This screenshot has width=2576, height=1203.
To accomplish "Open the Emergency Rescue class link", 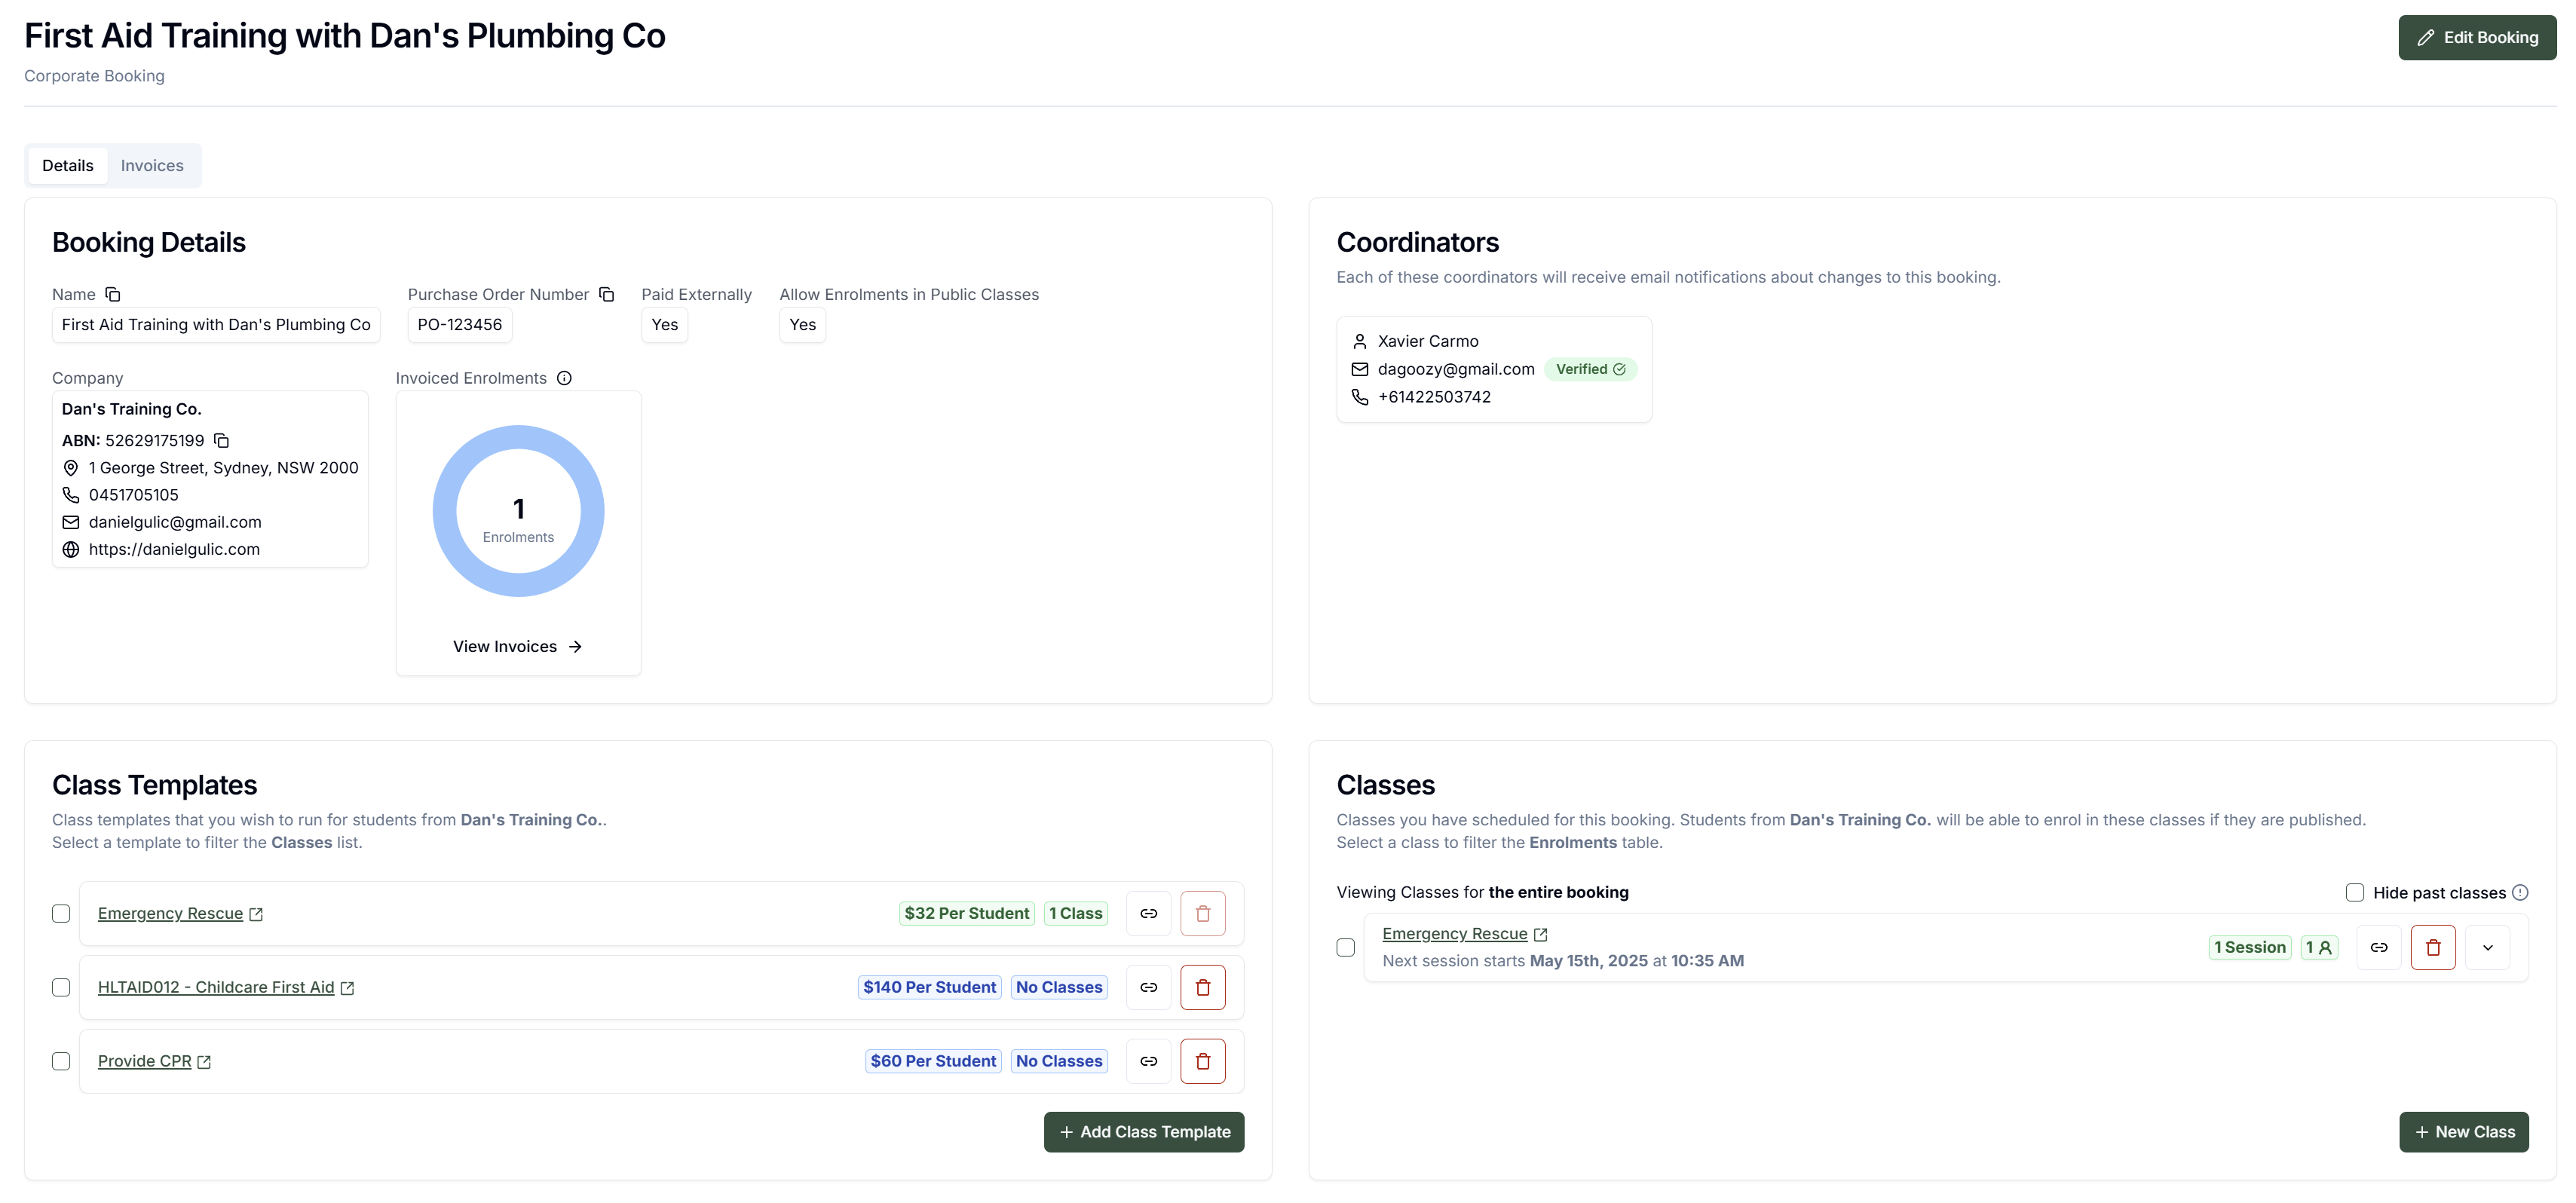I will pyautogui.click(x=1454, y=933).
